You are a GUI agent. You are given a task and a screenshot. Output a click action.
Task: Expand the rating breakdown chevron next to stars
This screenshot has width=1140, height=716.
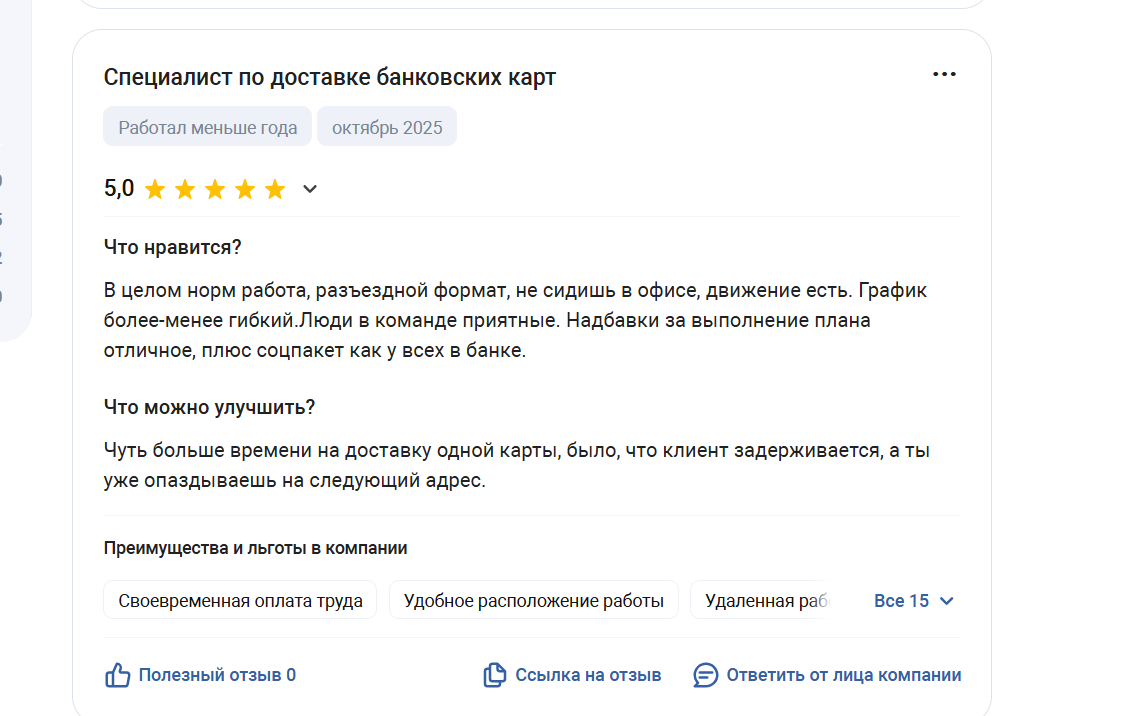click(310, 189)
